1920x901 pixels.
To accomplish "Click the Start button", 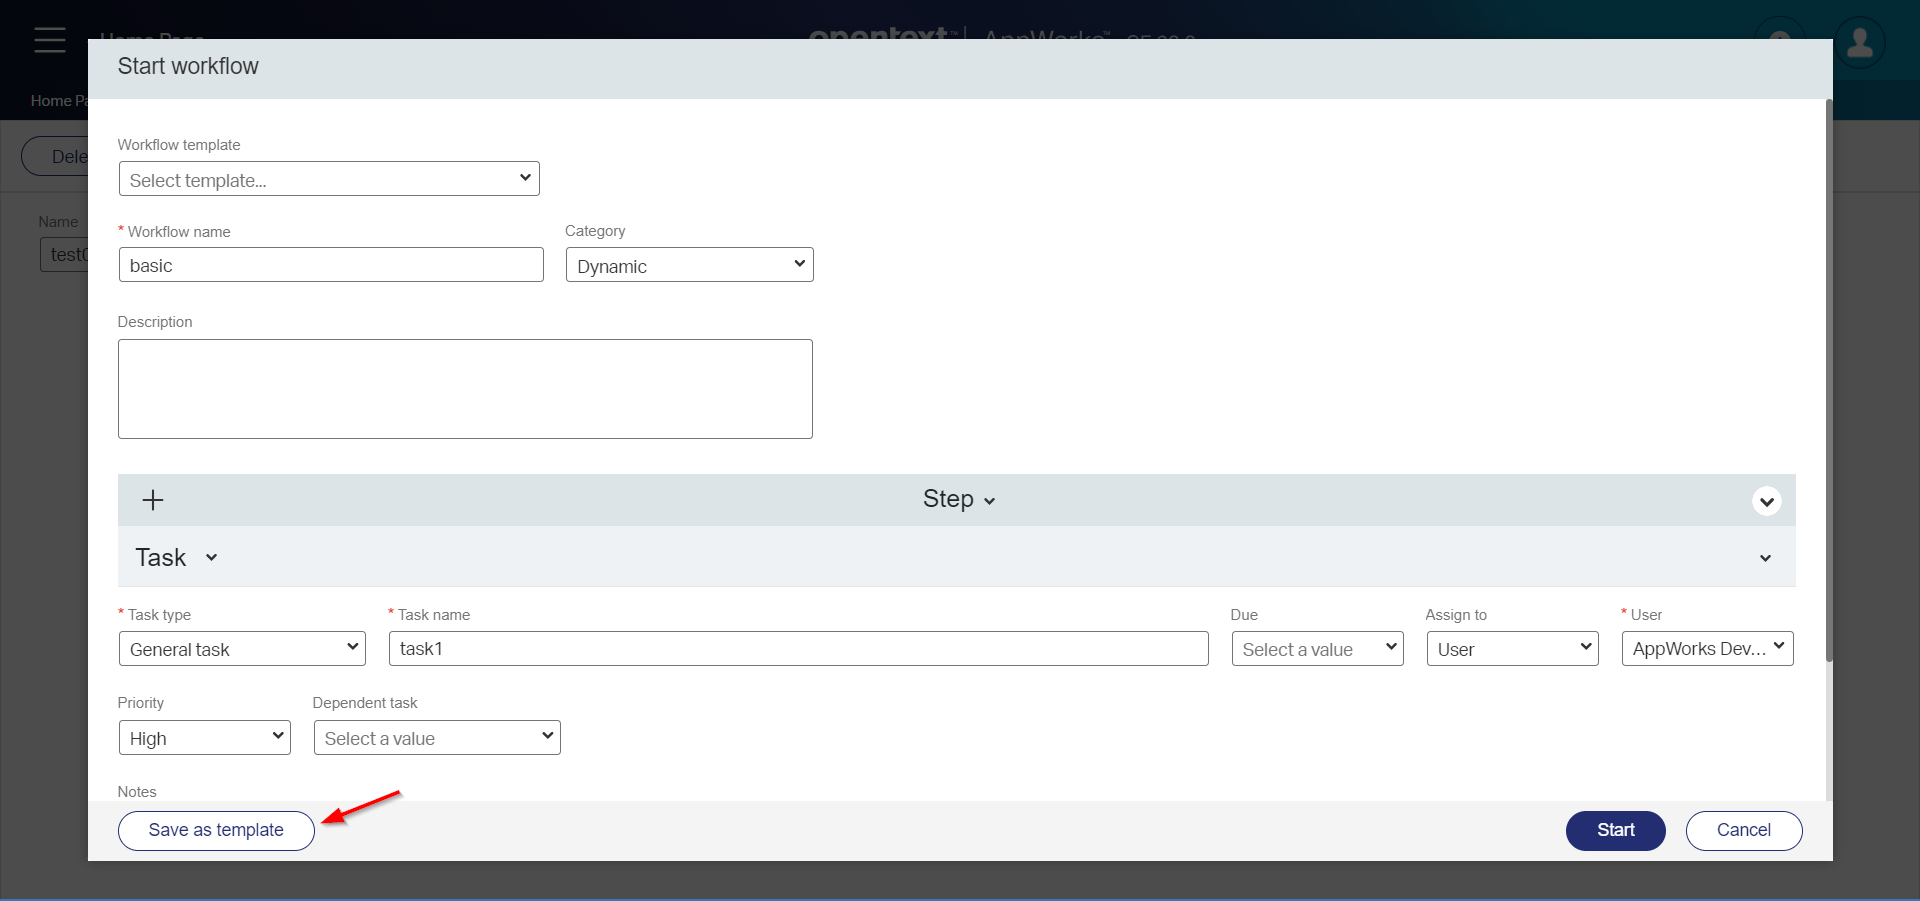I will 1615,830.
